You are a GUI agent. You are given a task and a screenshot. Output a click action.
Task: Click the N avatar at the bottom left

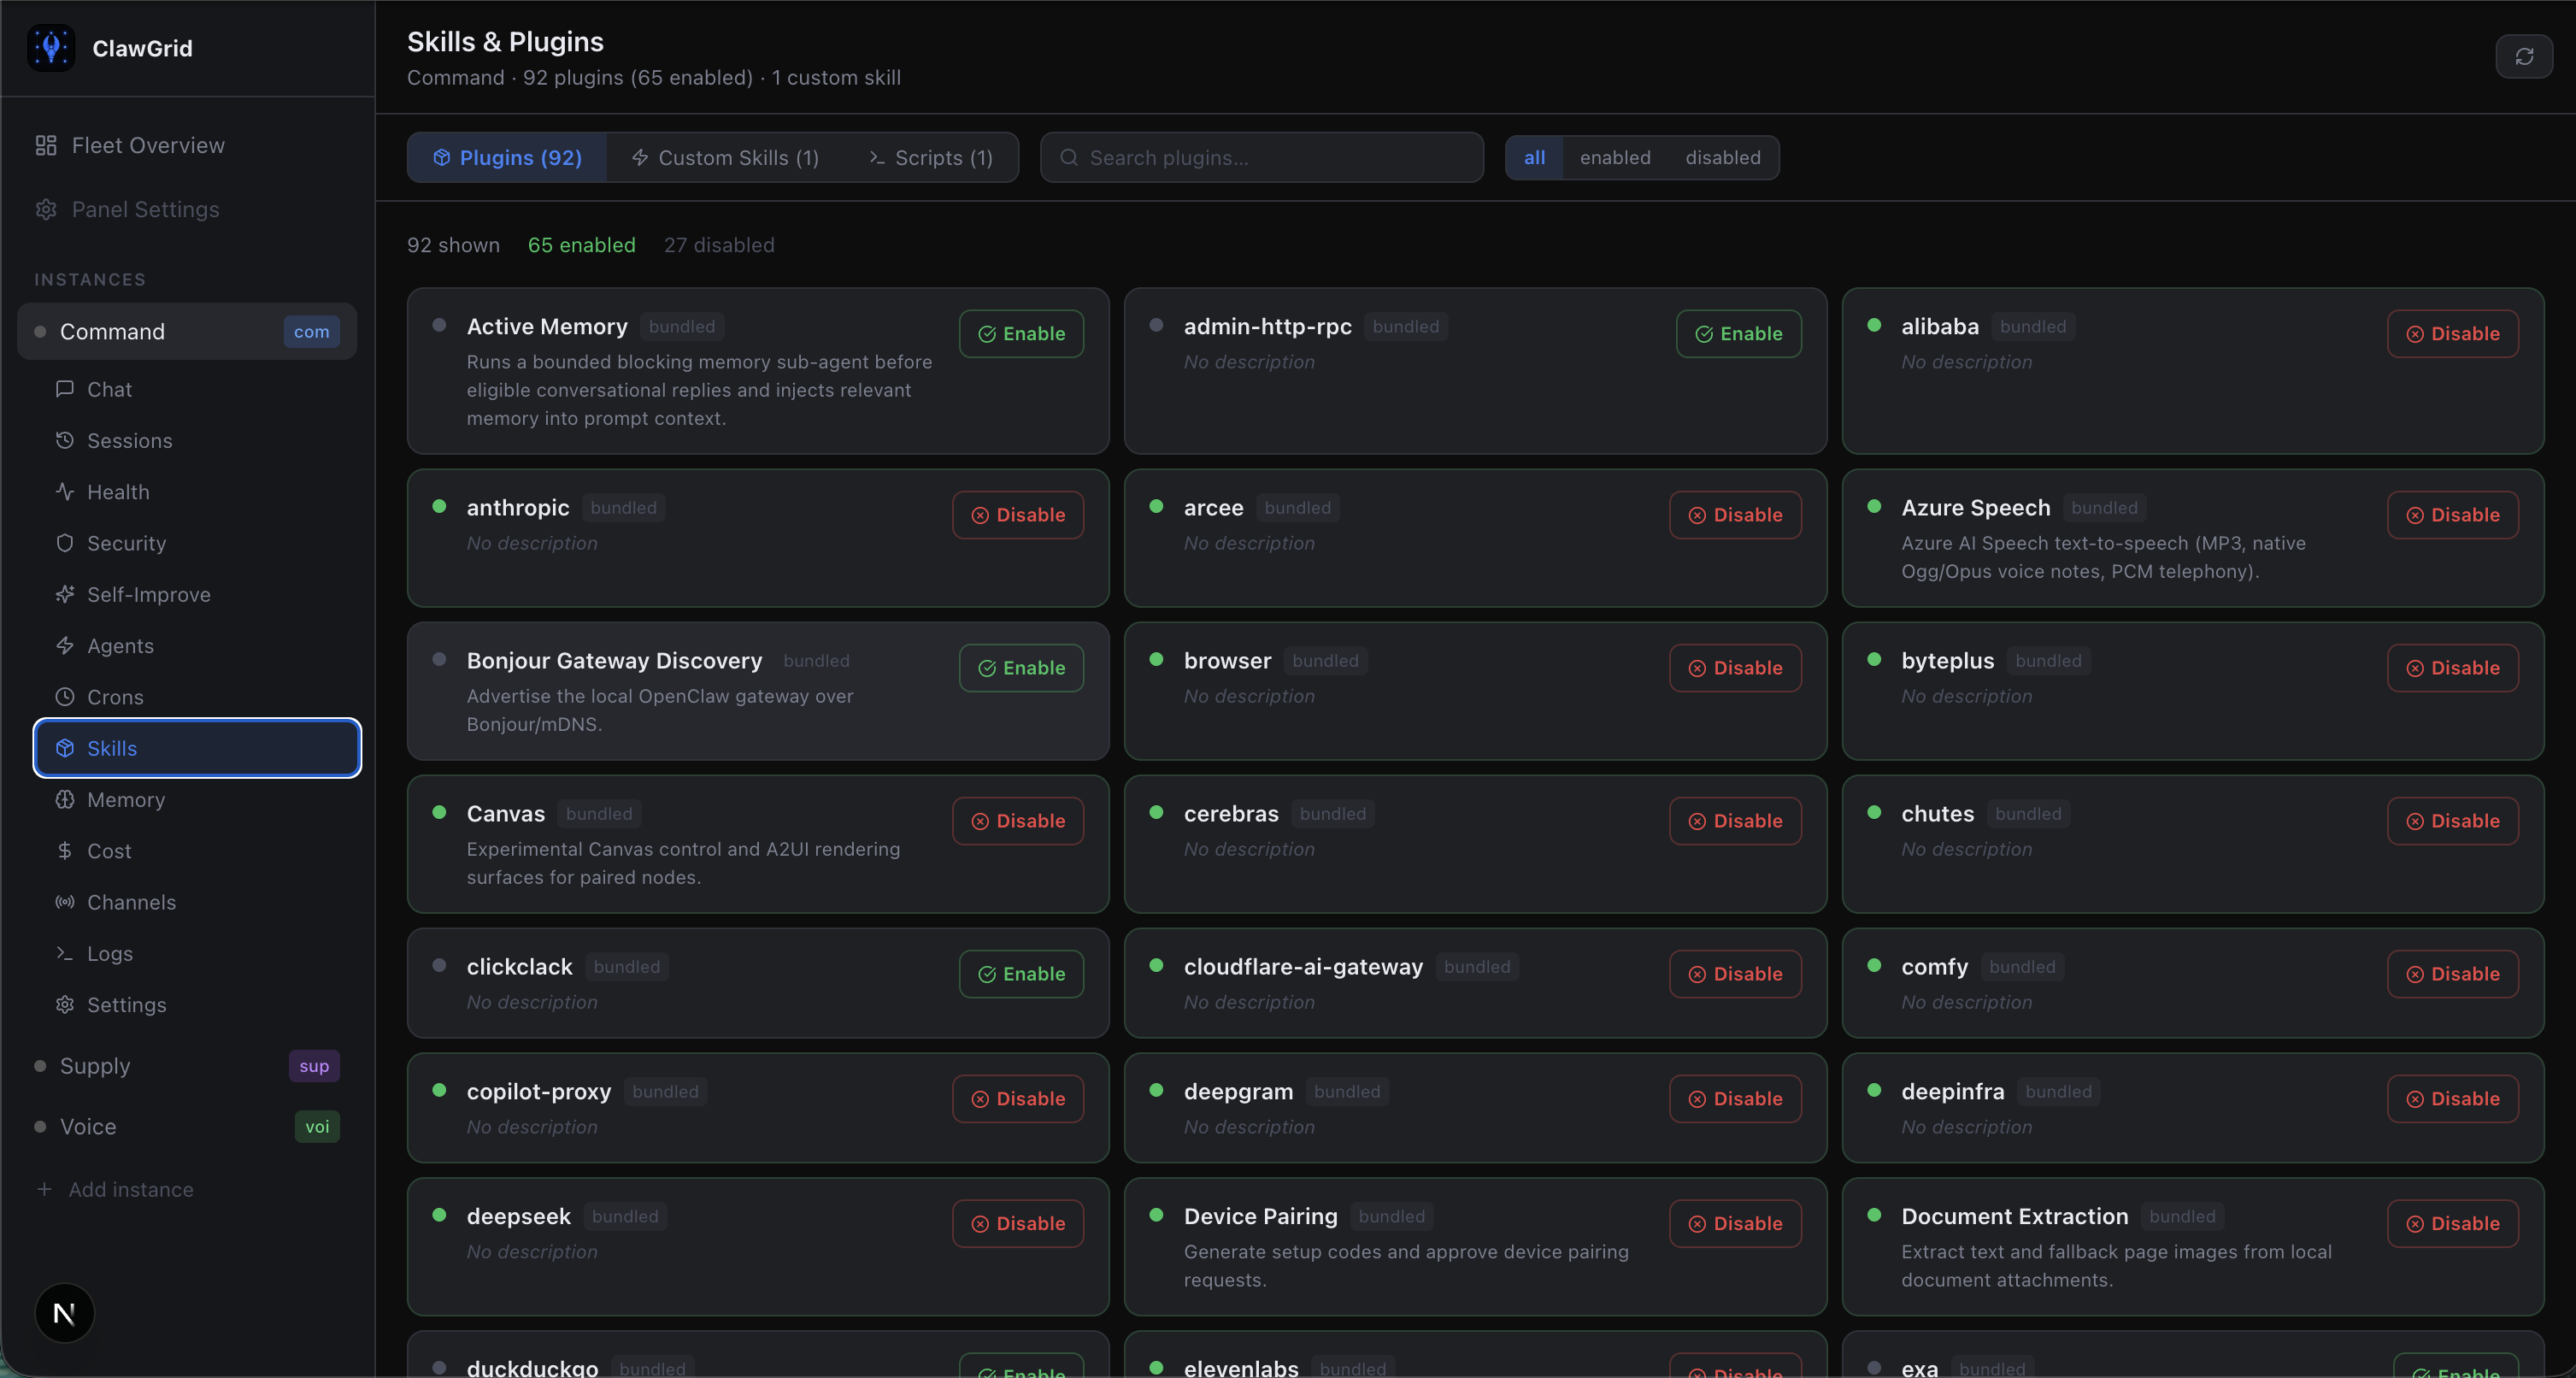click(x=64, y=1313)
